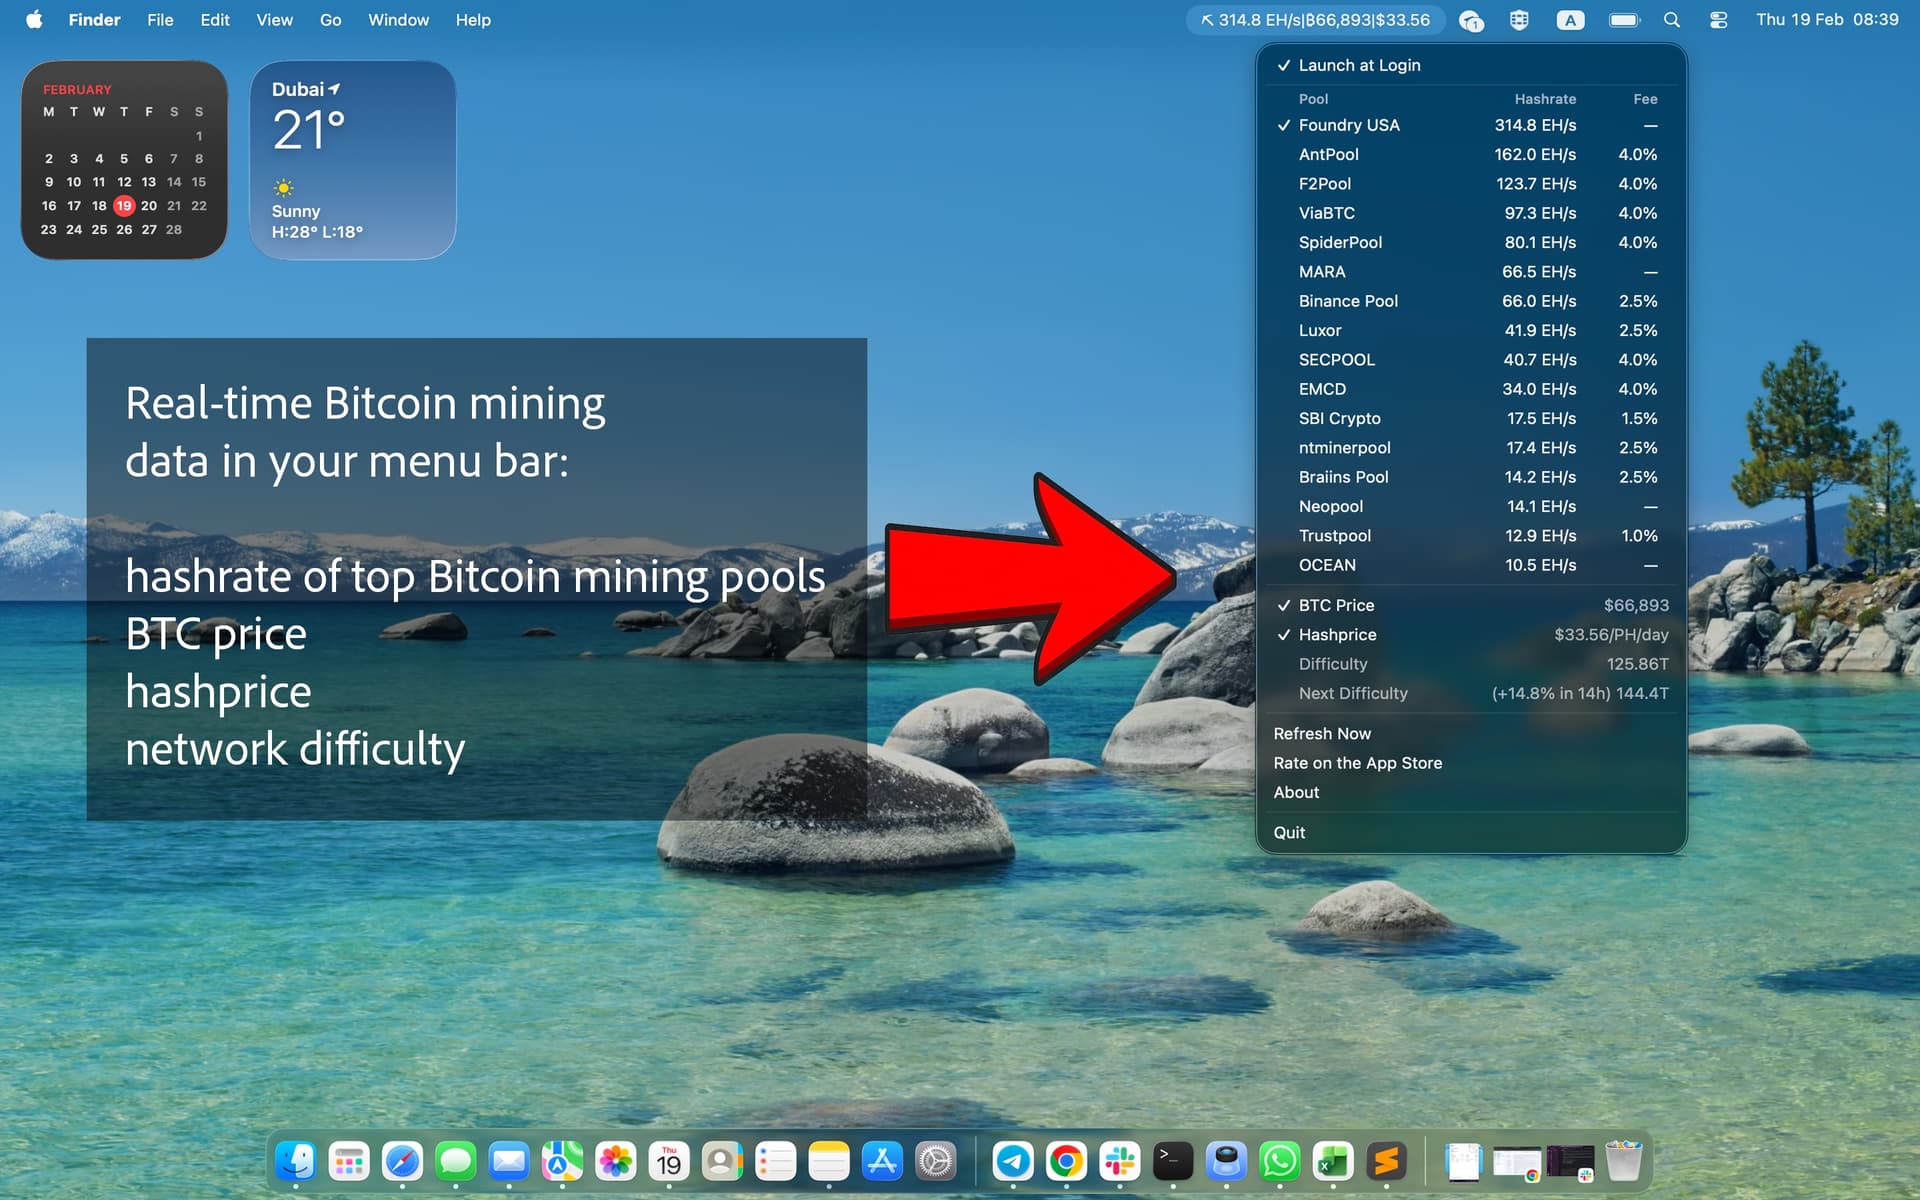
Task: Click the Spotlight search icon in the menu bar
Action: point(1672,19)
